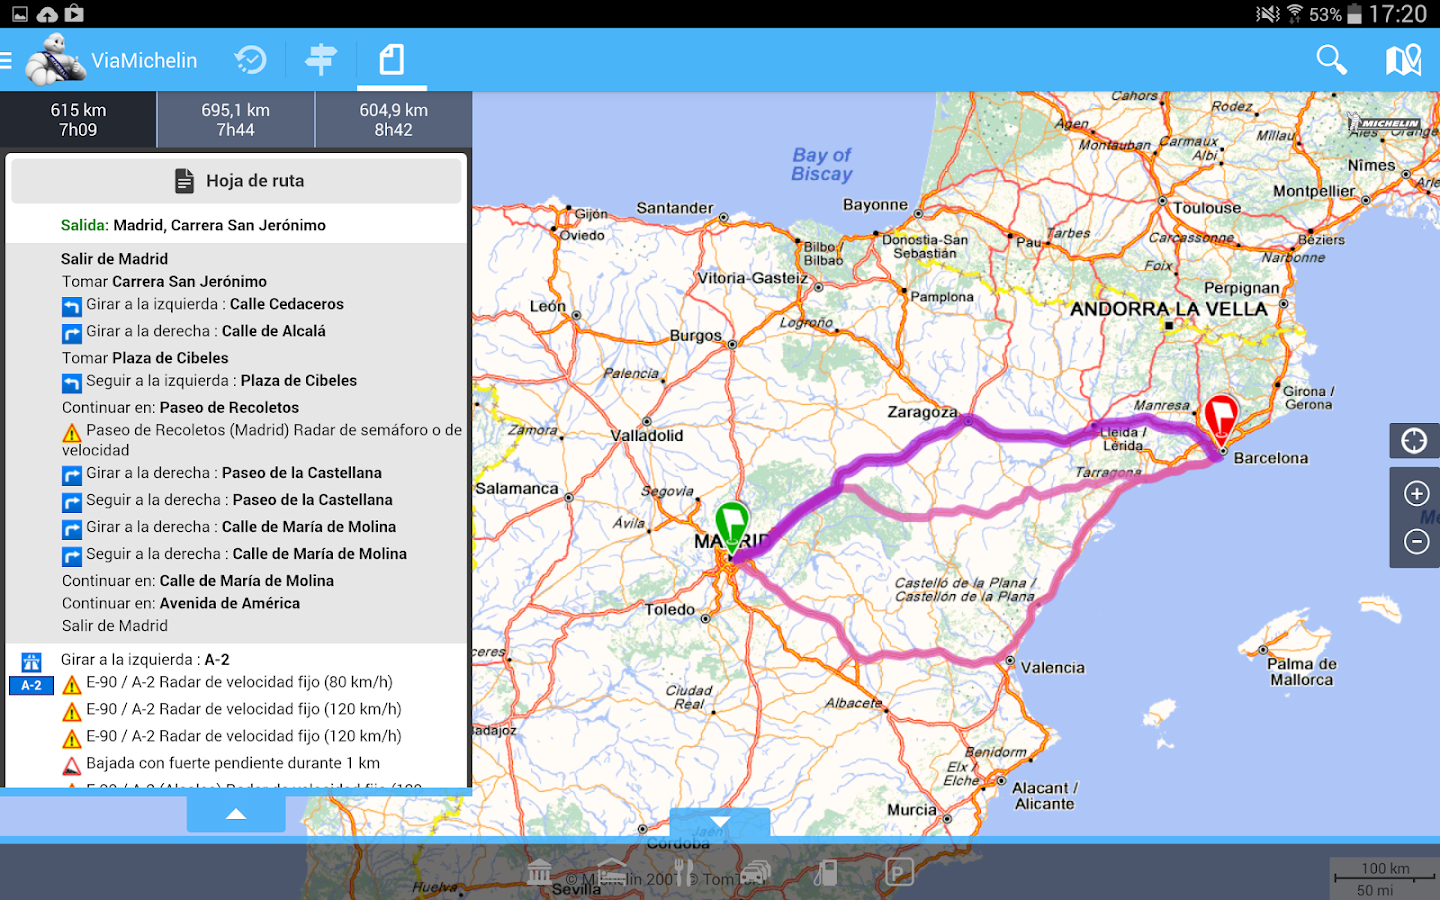Screen dimensions: 1440x900
Task: Click the A-2 motorway badge icon
Action: [x=31, y=686]
